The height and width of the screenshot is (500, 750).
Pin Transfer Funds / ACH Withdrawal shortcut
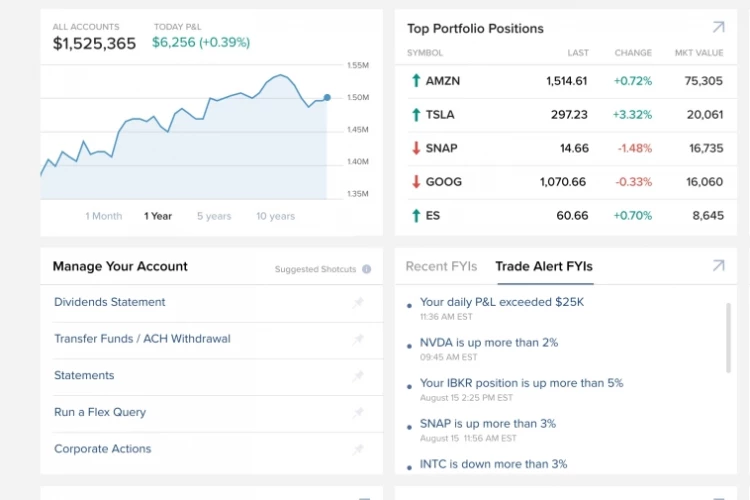(x=358, y=339)
